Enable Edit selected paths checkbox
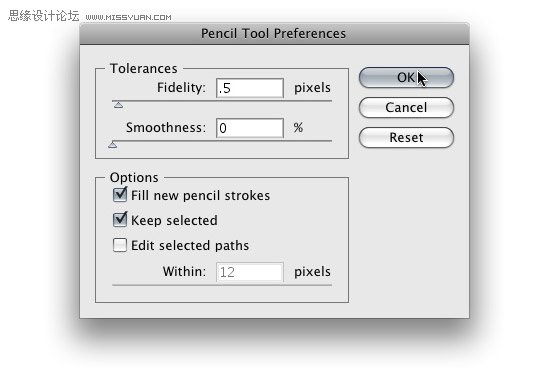The image size is (550, 378). [120, 245]
